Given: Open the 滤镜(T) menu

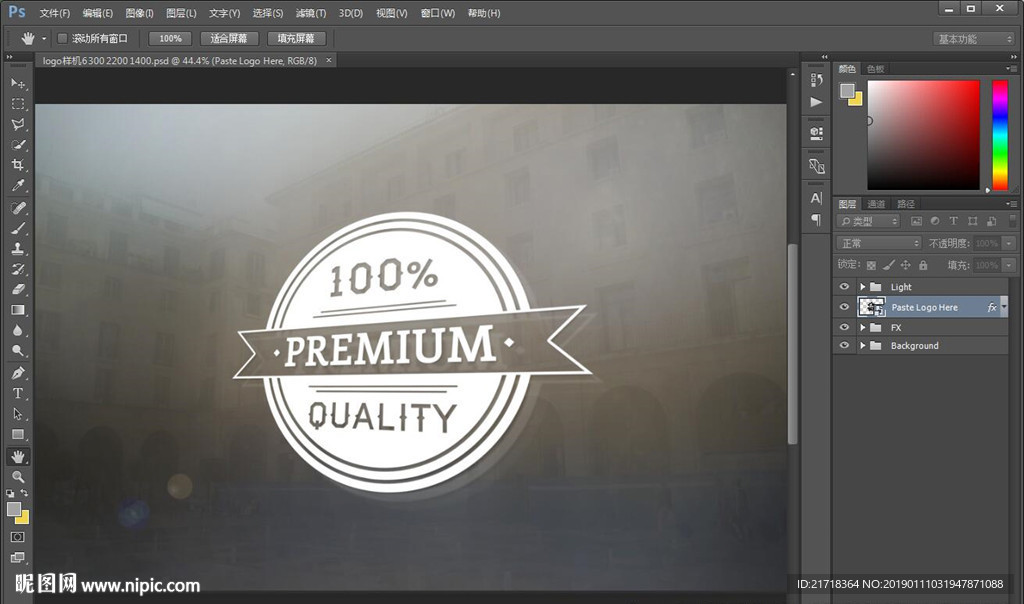Looking at the screenshot, I should click(311, 13).
